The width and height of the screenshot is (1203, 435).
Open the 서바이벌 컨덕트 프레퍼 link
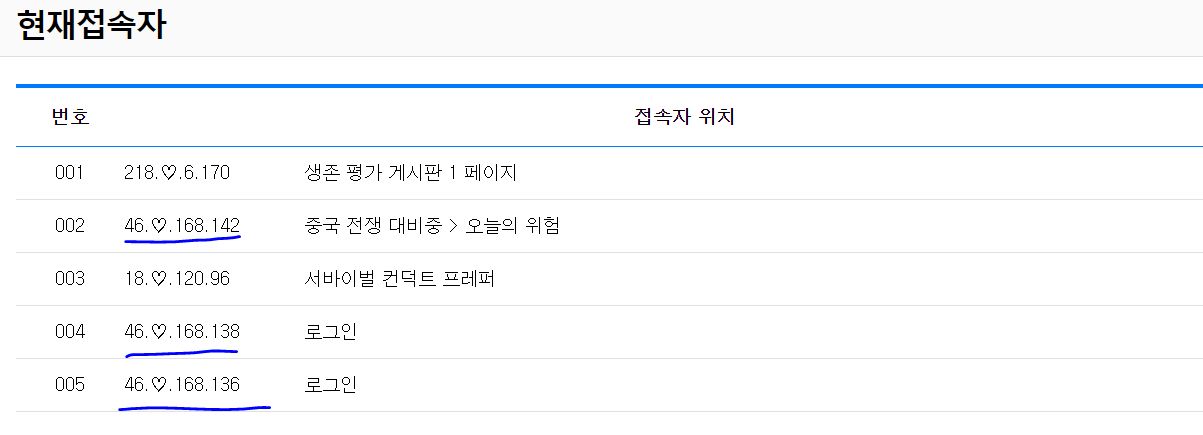[399, 279]
